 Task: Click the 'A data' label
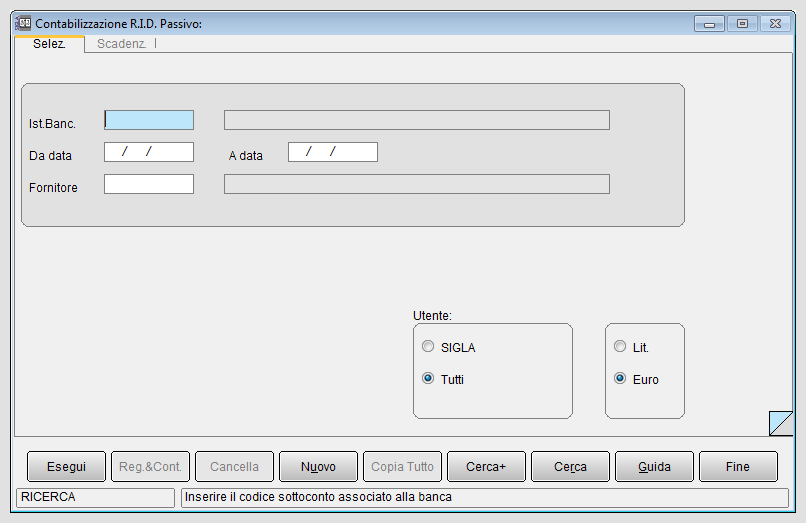point(246,156)
